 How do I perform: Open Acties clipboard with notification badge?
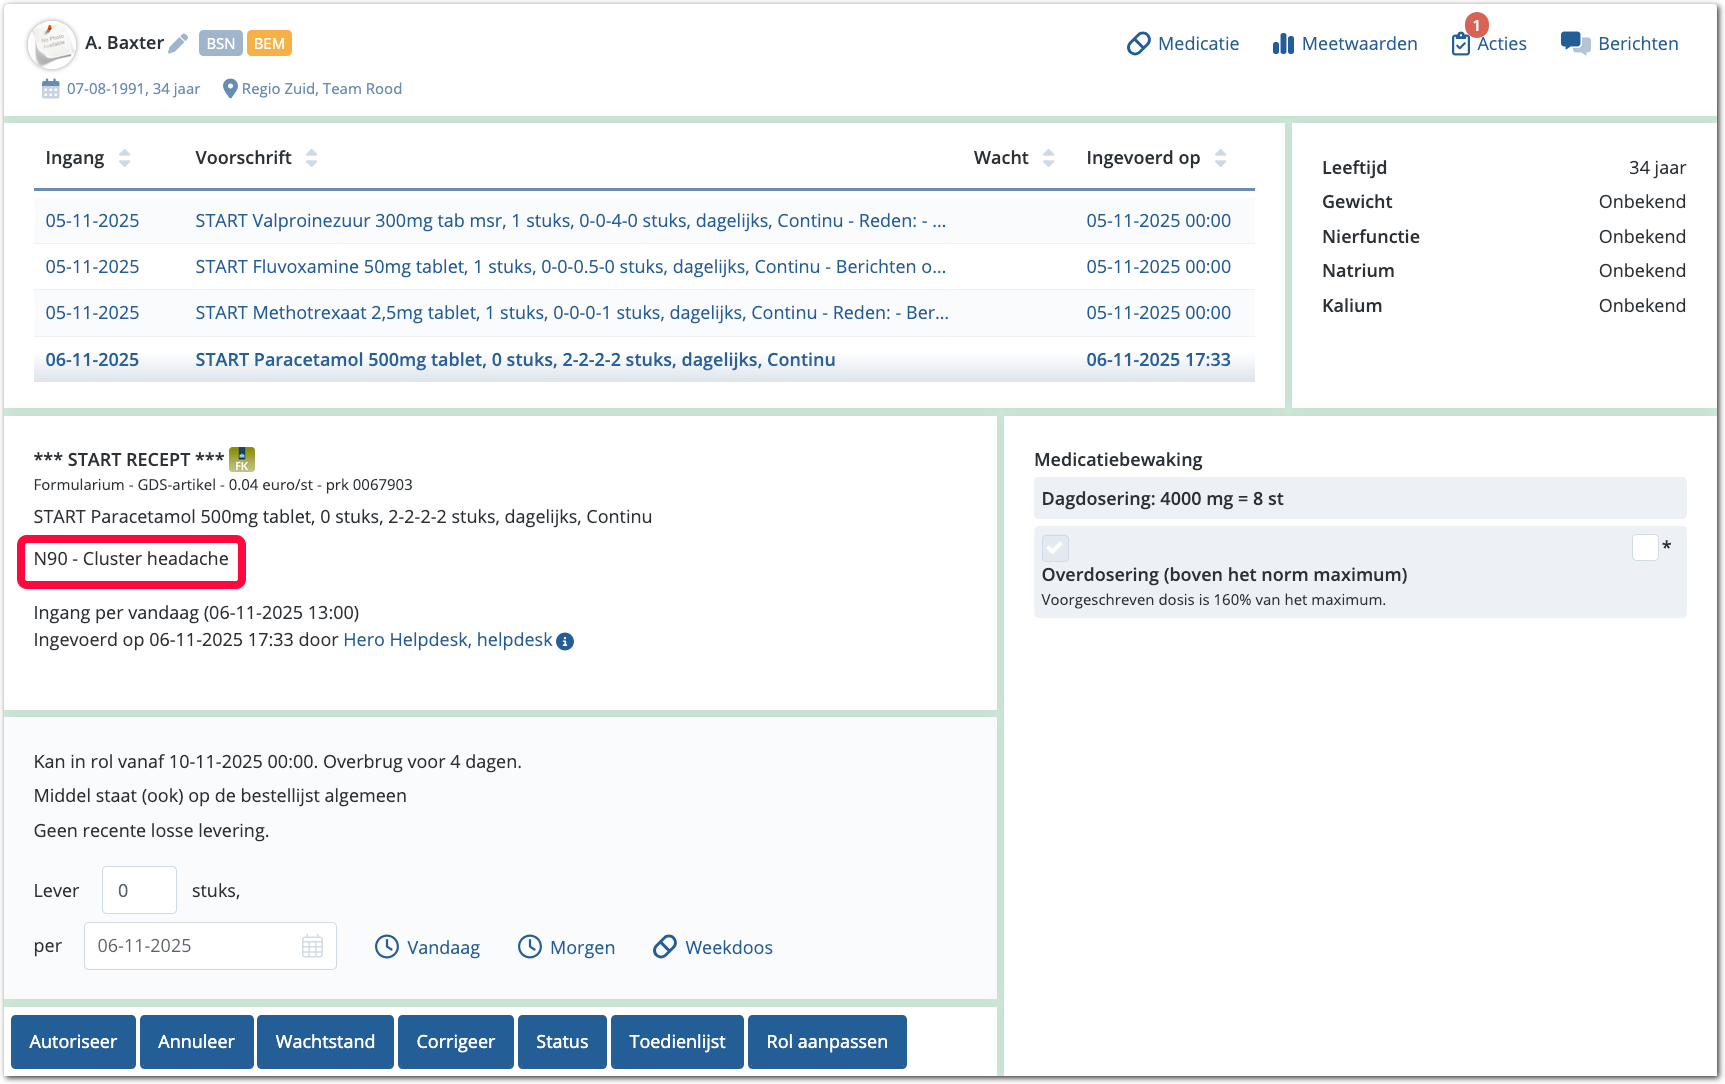click(x=1461, y=44)
